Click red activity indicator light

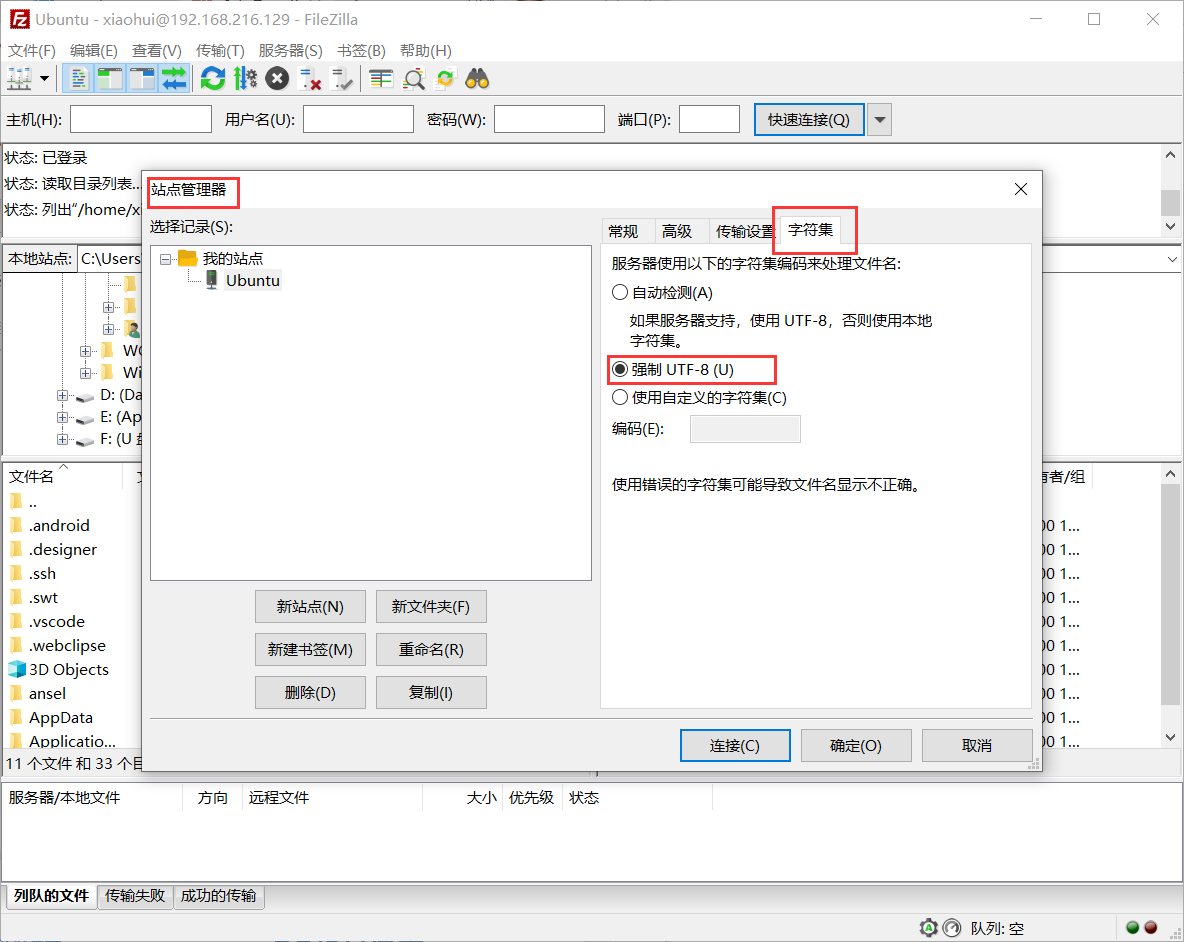tap(1151, 928)
